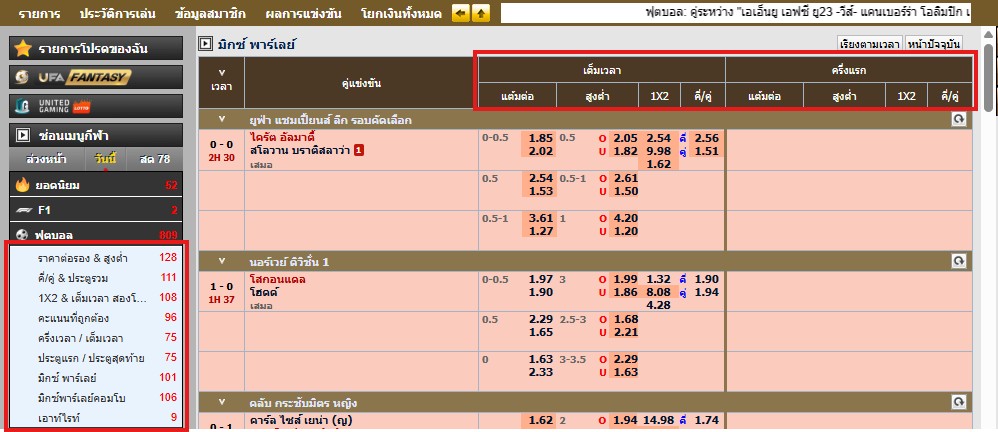Click the หน้าปัจจุบัน button
This screenshot has width=998, height=432.
(x=933, y=44)
